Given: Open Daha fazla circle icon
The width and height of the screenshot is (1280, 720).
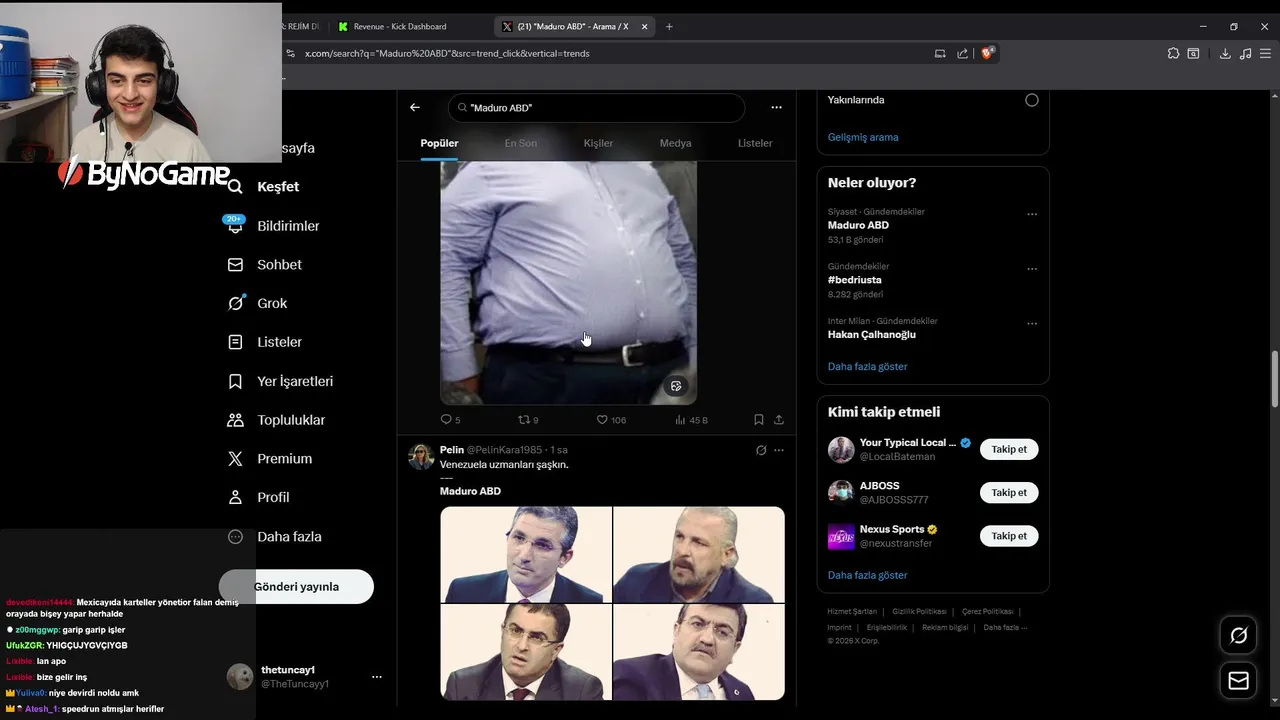Looking at the screenshot, I should 235,537.
